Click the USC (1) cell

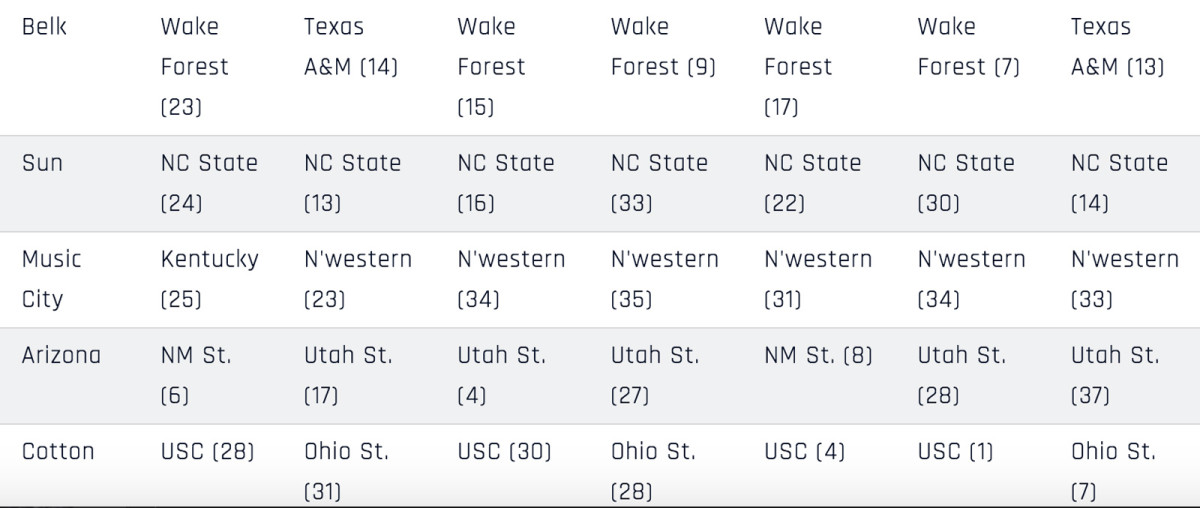tap(955, 451)
